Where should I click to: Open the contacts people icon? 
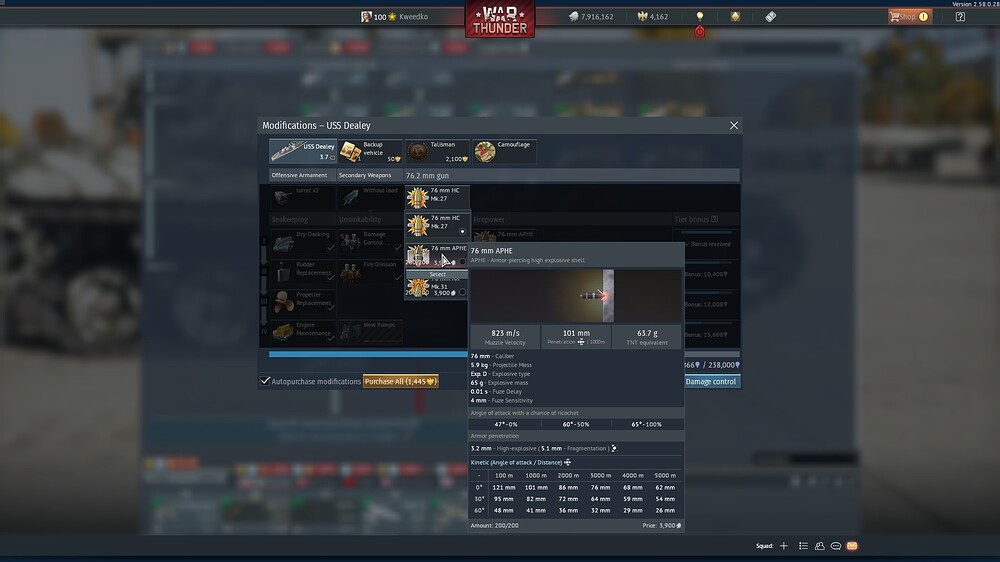(820, 546)
